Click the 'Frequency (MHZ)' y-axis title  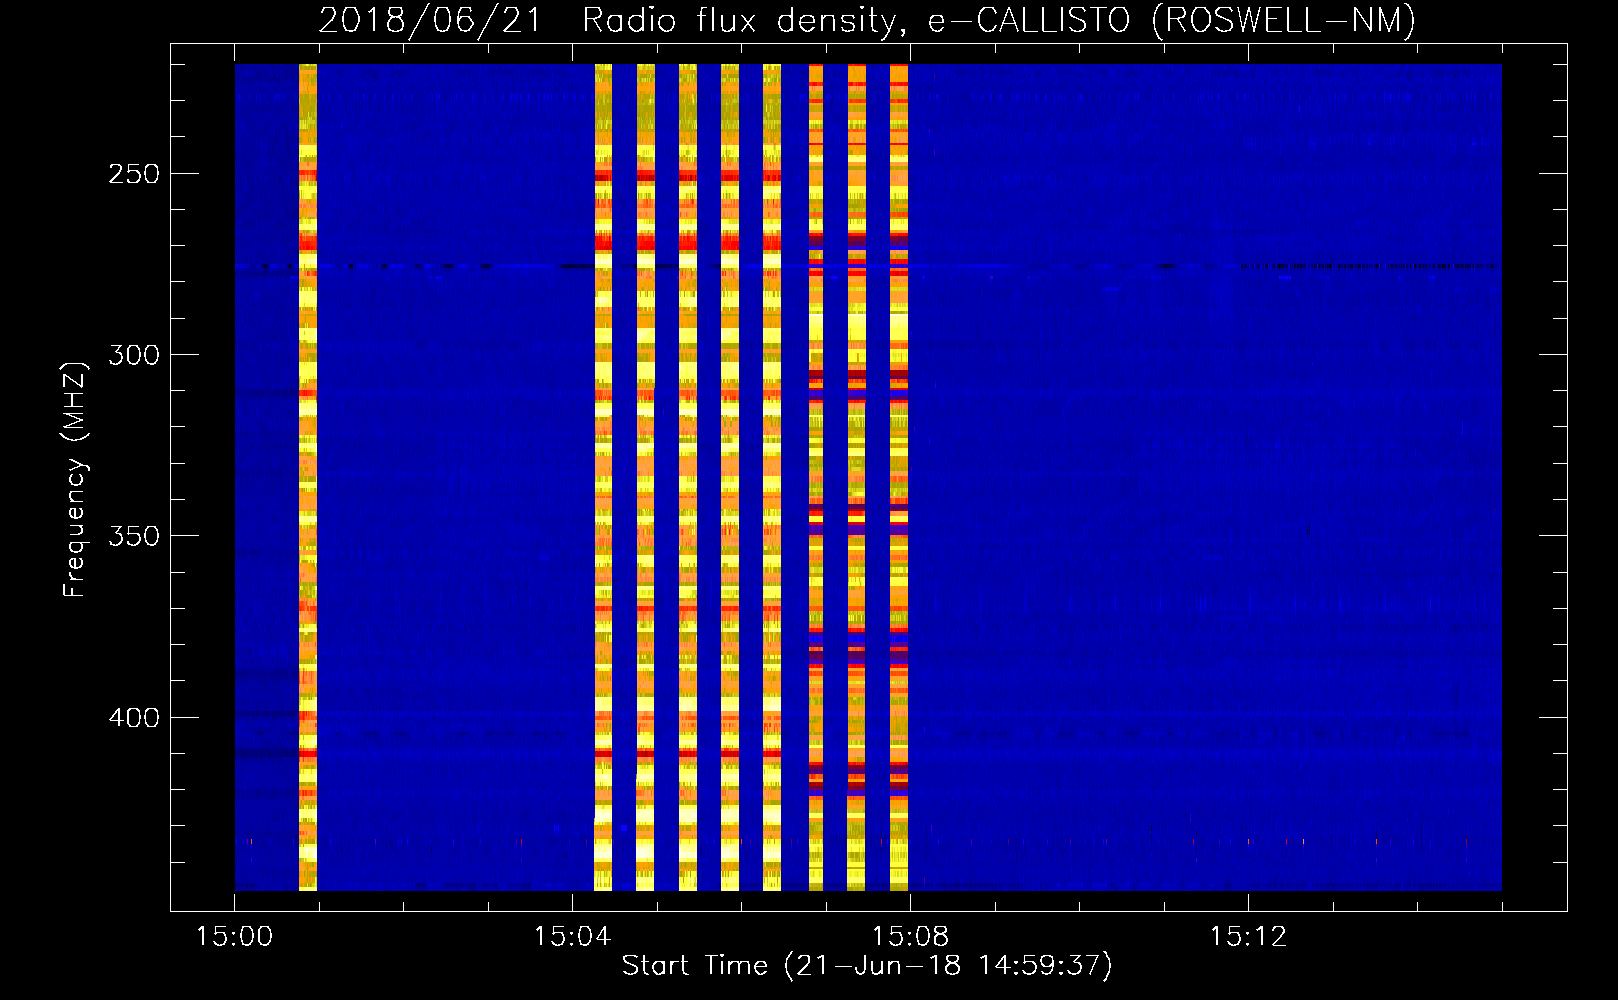click(x=75, y=479)
